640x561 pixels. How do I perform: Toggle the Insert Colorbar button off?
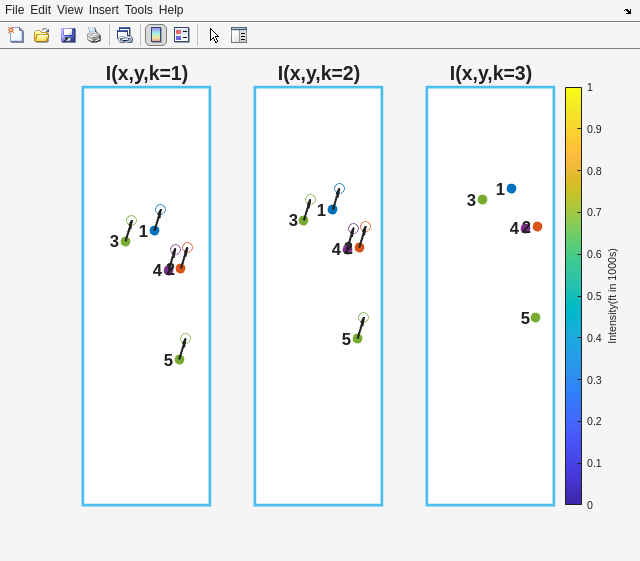pyautogui.click(x=156, y=35)
